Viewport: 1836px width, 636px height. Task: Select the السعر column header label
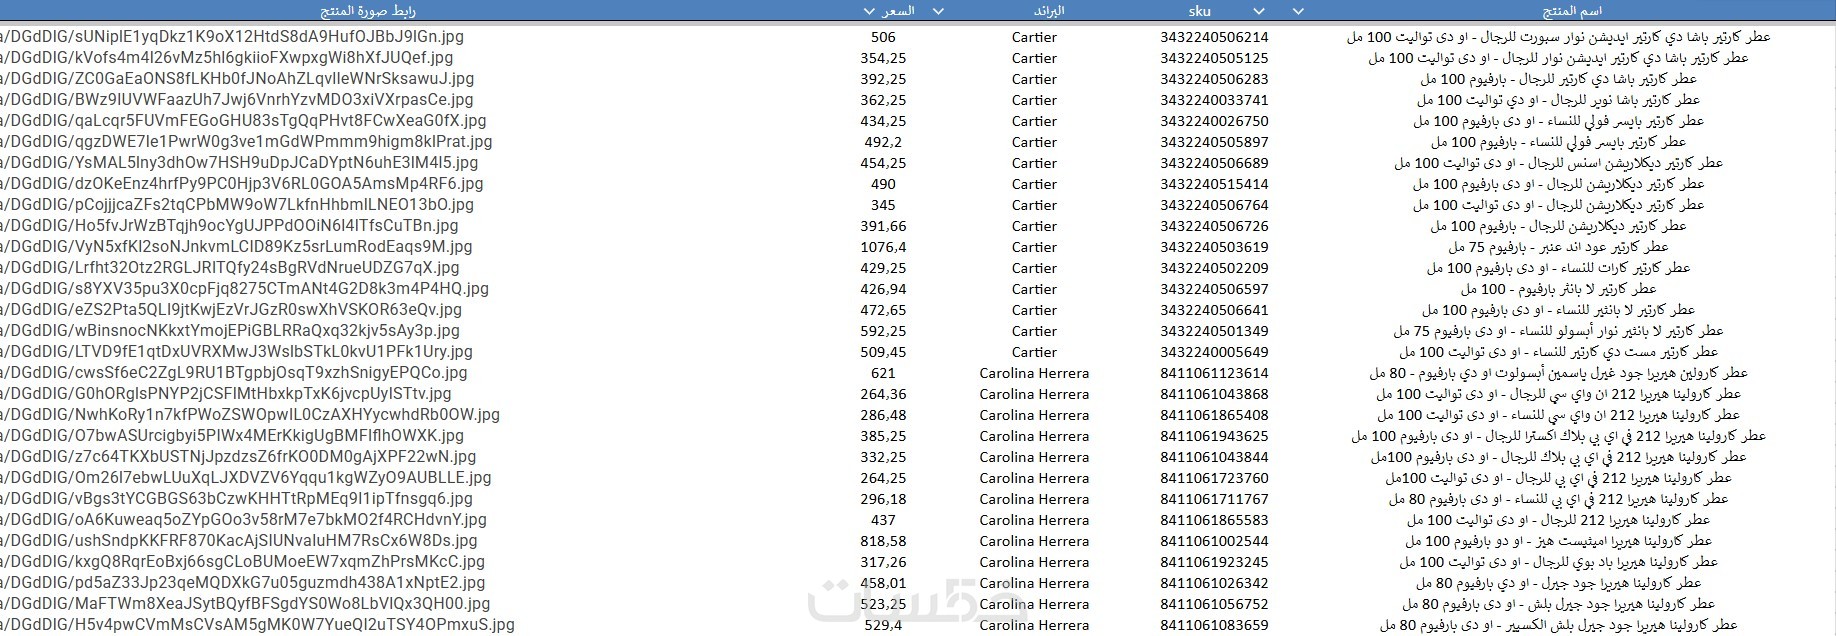point(897,11)
